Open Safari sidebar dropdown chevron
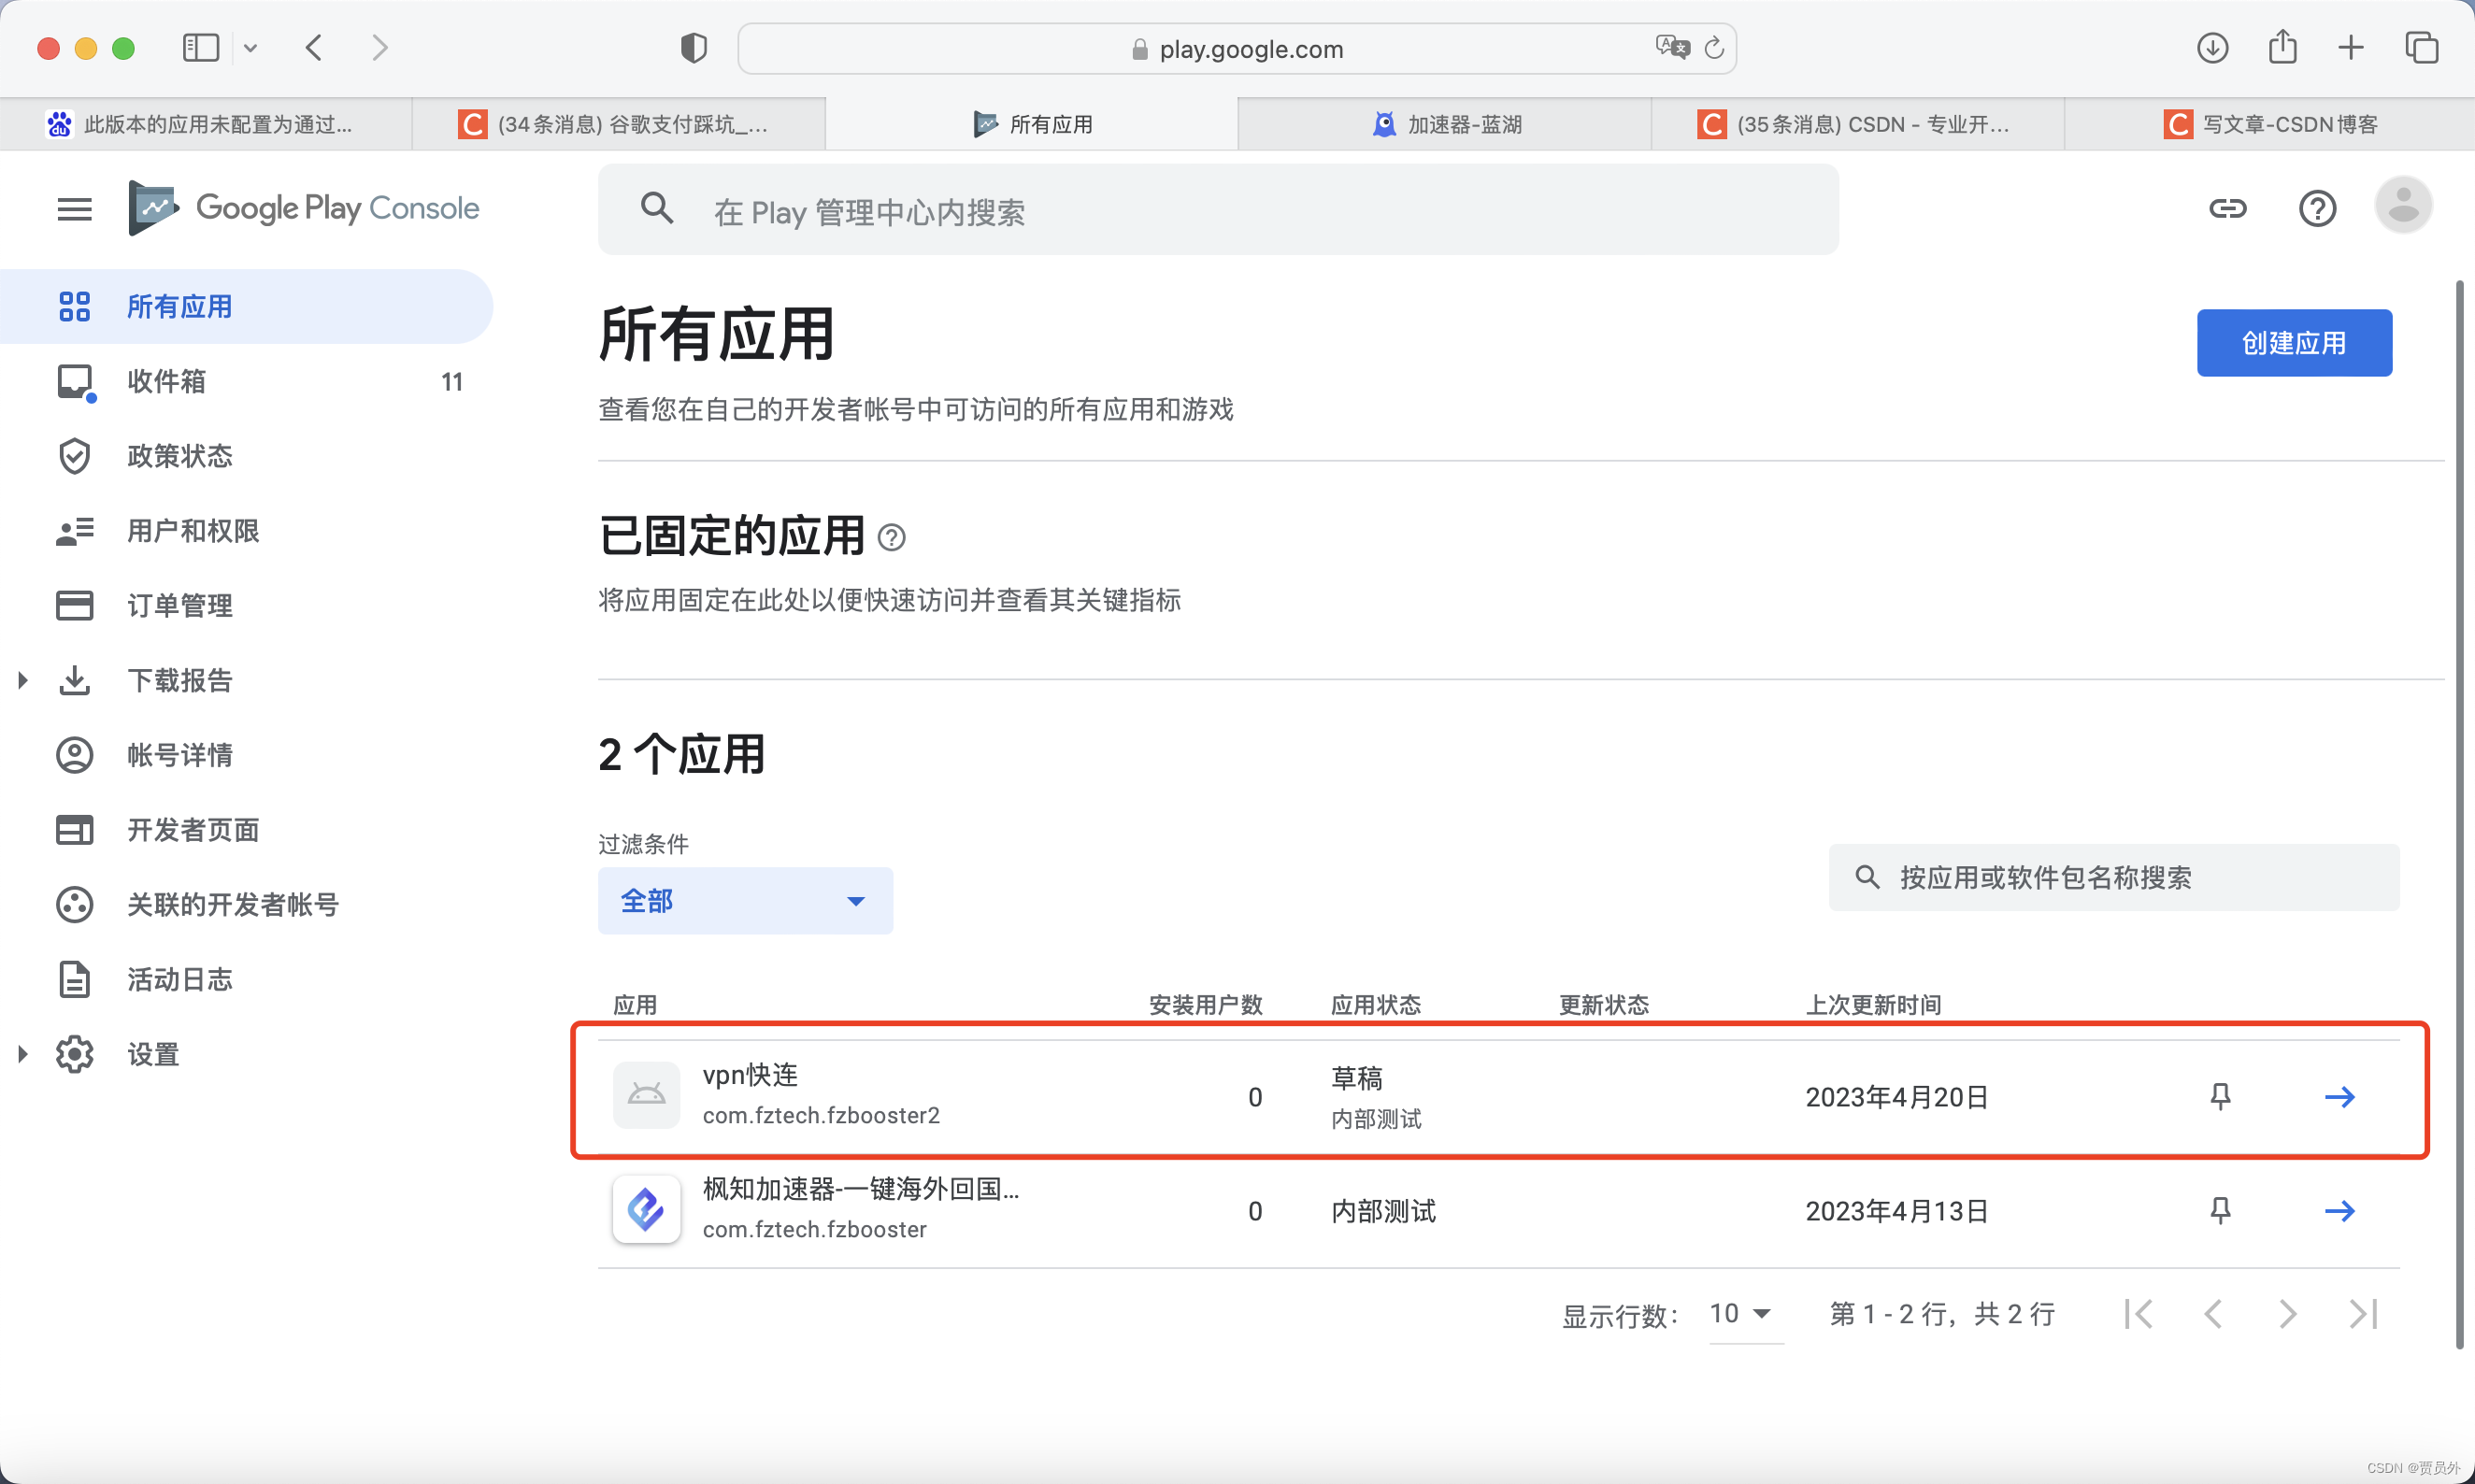The image size is (2475, 1484). 250,47
